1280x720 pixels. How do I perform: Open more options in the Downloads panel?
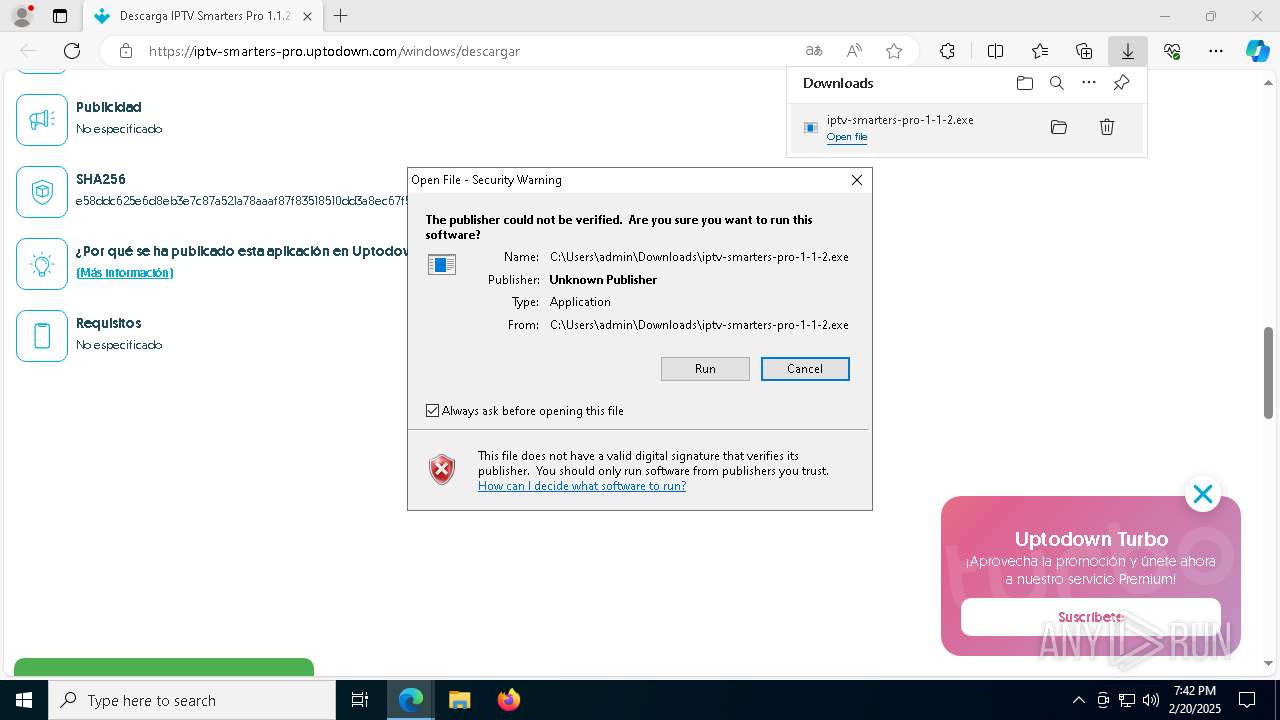click(1089, 83)
